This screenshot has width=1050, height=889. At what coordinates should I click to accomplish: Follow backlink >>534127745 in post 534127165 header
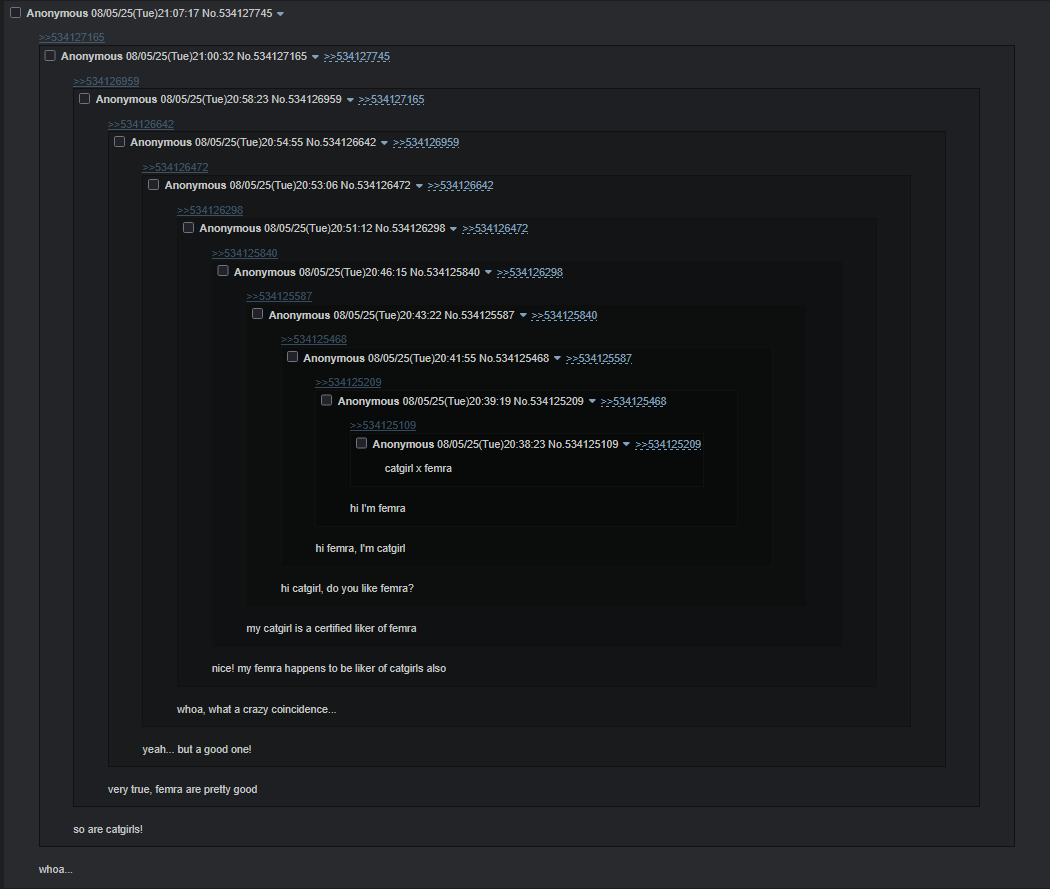tap(356, 57)
